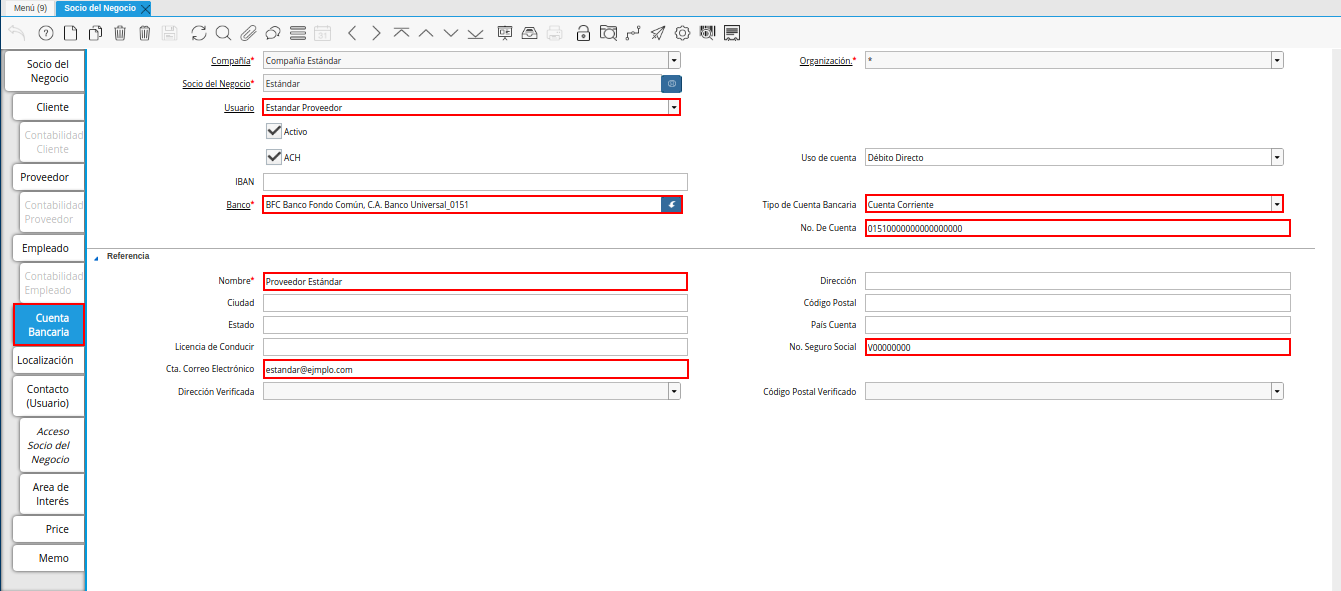
Task: Go to the next record down arrow
Action: pyautogui.click(x=450, y=33)
